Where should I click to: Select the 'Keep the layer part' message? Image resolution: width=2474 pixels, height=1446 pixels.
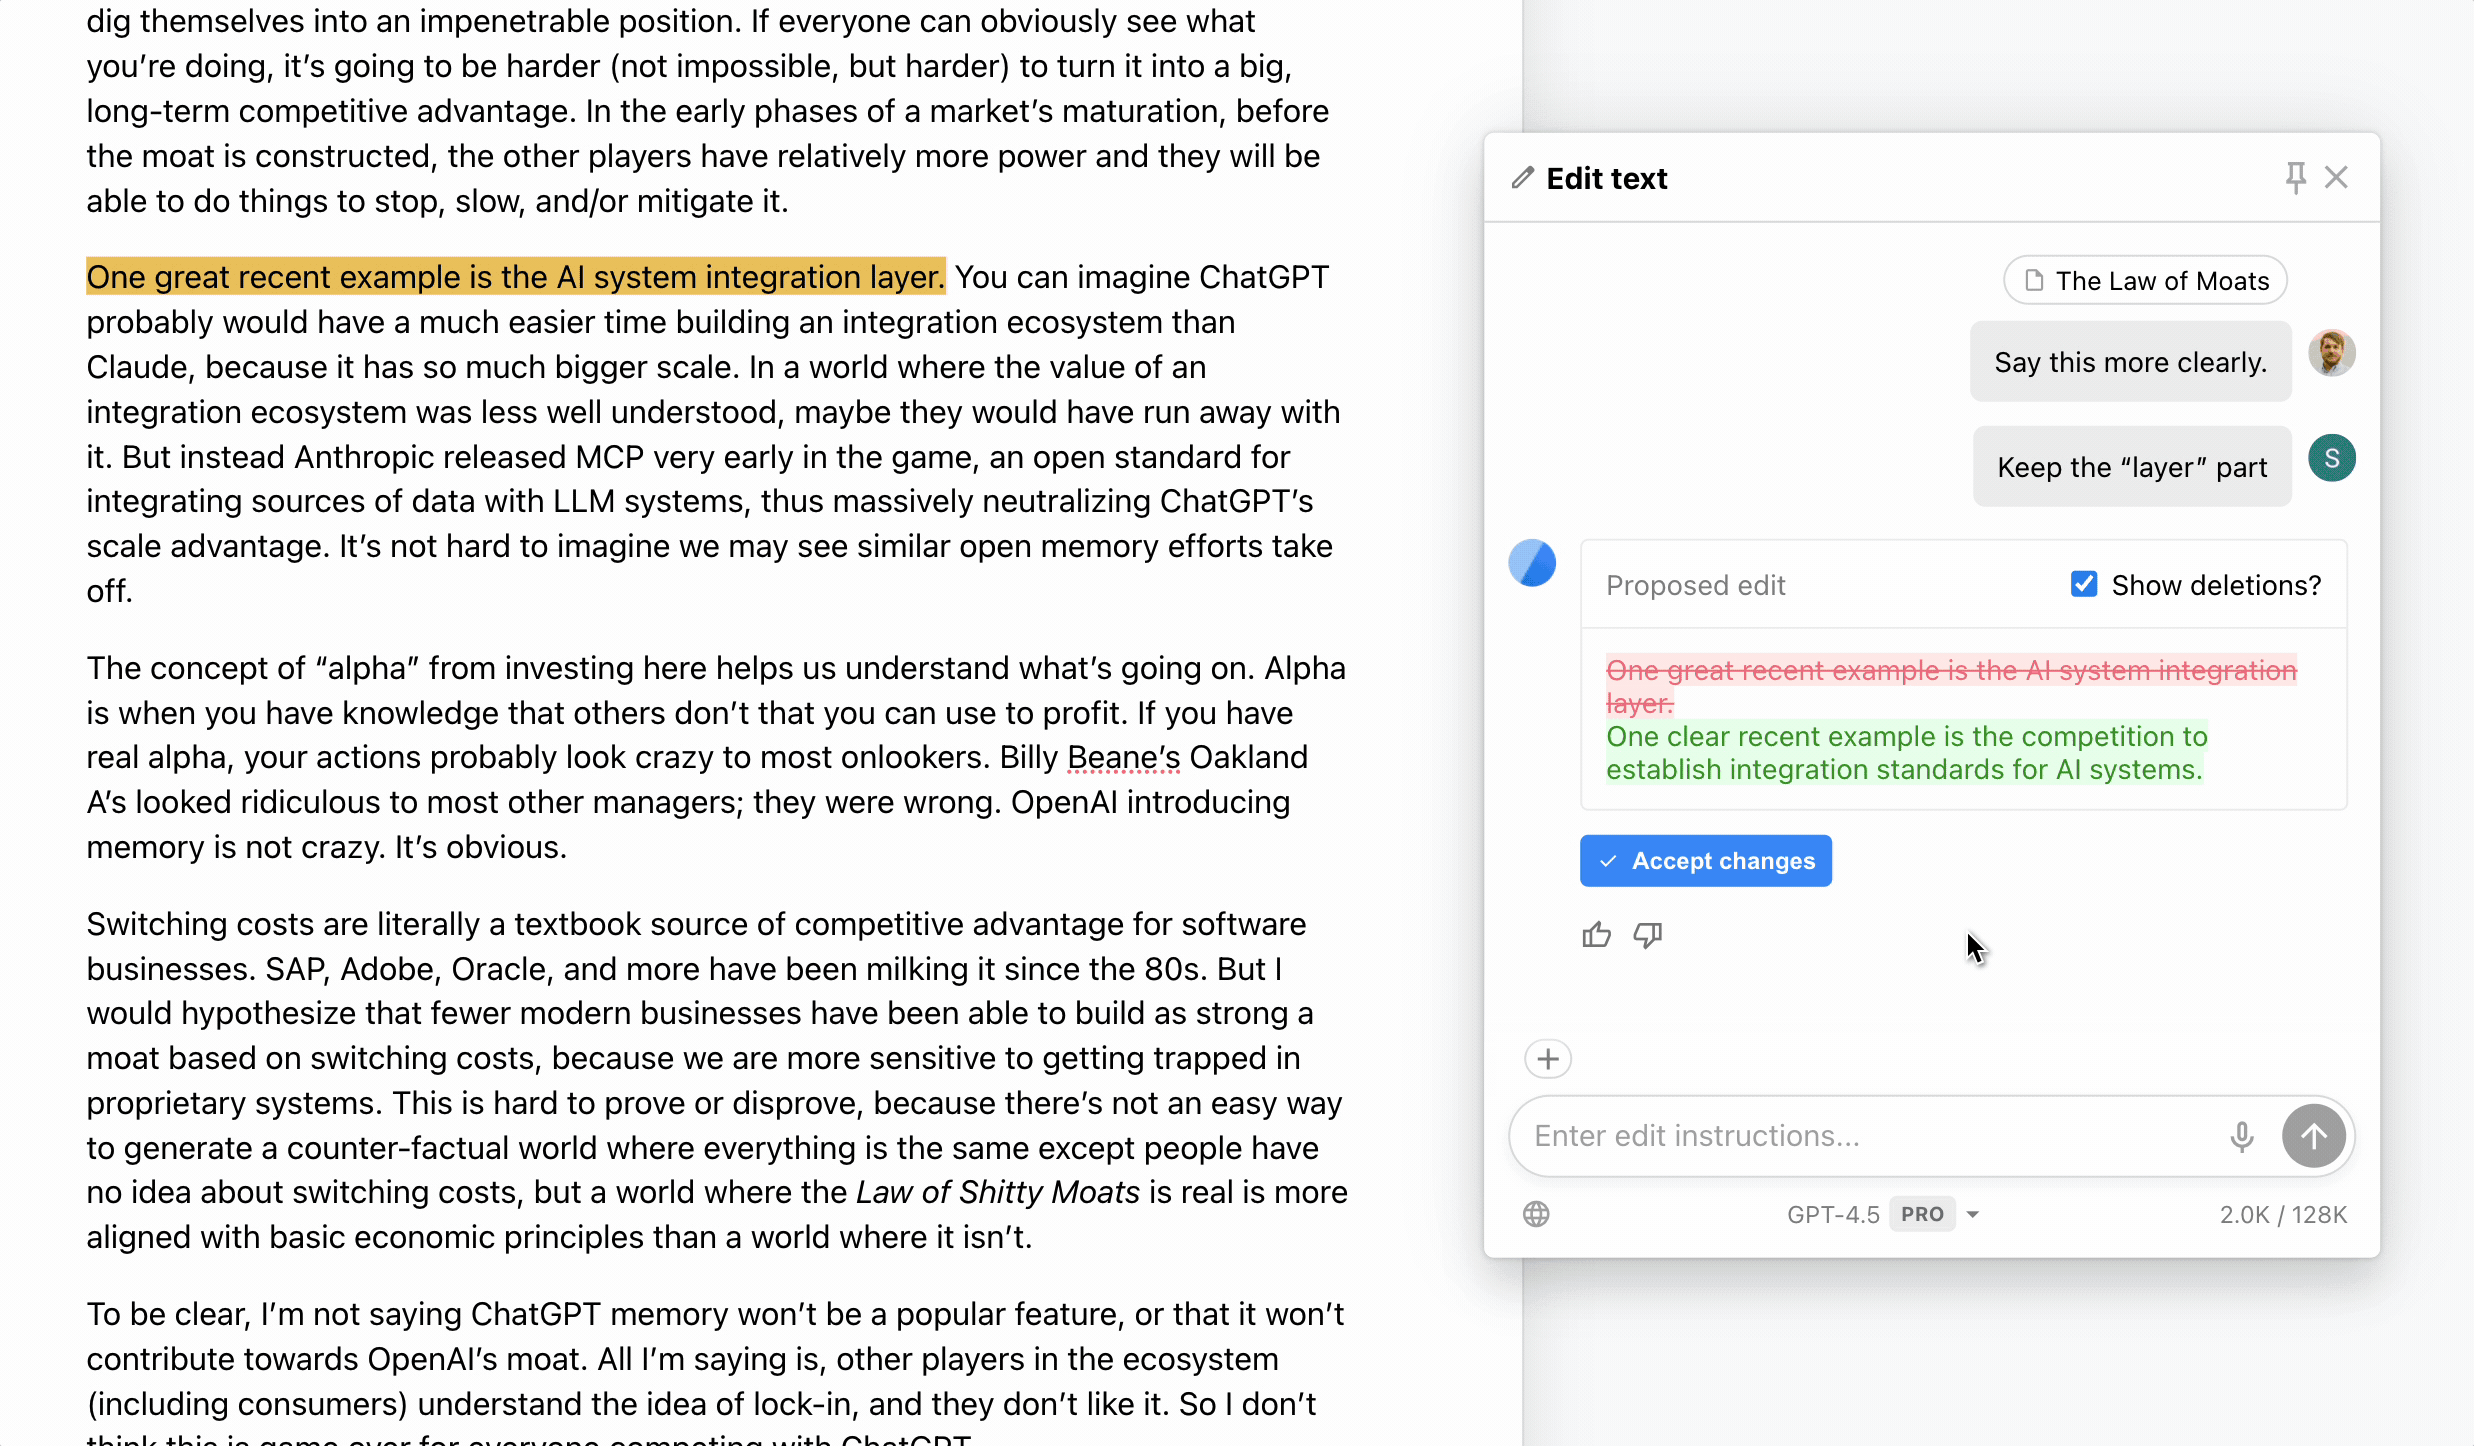(2131, 467)
